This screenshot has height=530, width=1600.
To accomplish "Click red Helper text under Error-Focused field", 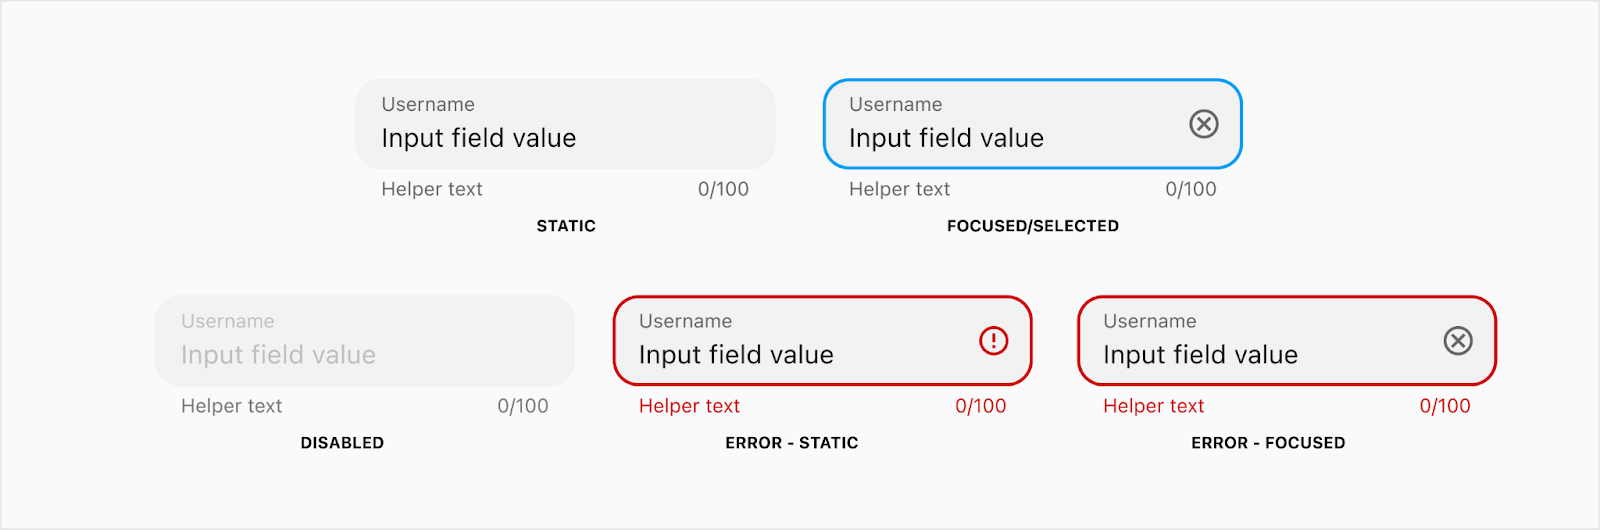I will [x=1154, y=406].
